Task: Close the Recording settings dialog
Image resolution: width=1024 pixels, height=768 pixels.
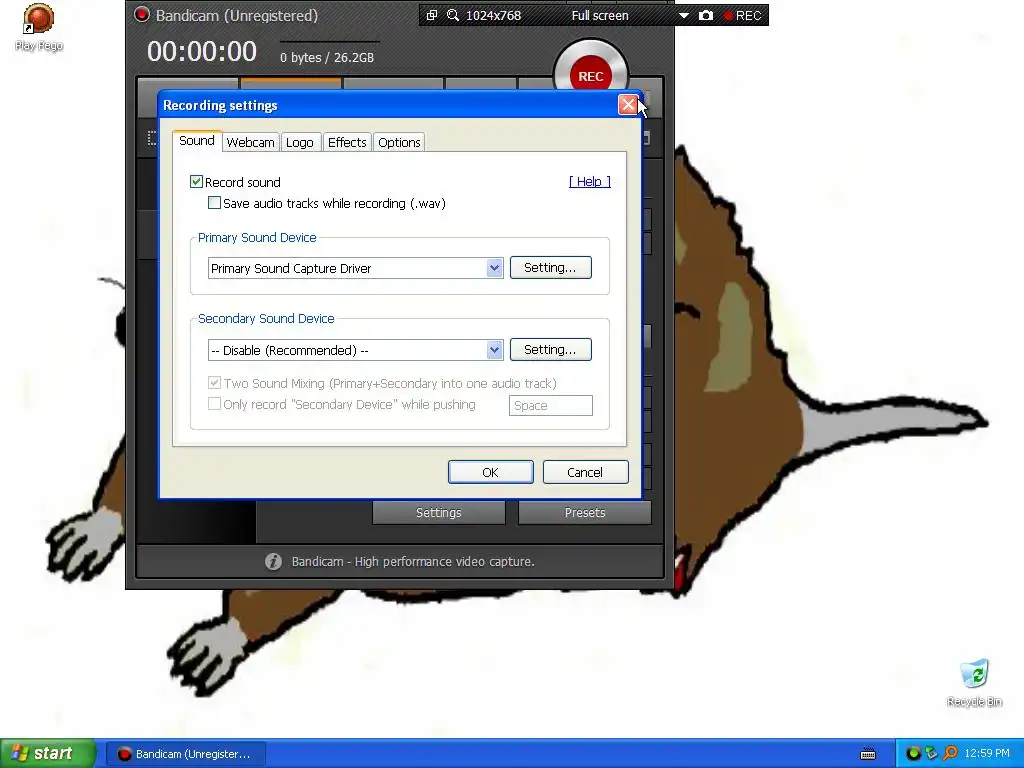Action: (628, 104)
